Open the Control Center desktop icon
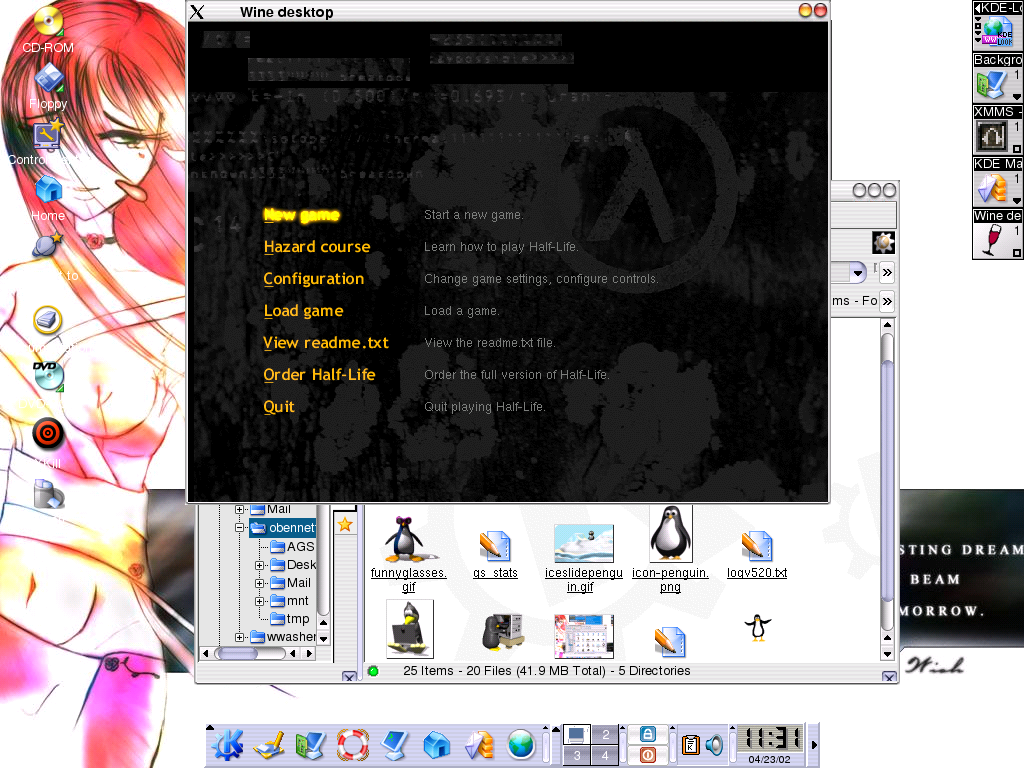This screenshot has width=1024, height=768. point(48,134)
